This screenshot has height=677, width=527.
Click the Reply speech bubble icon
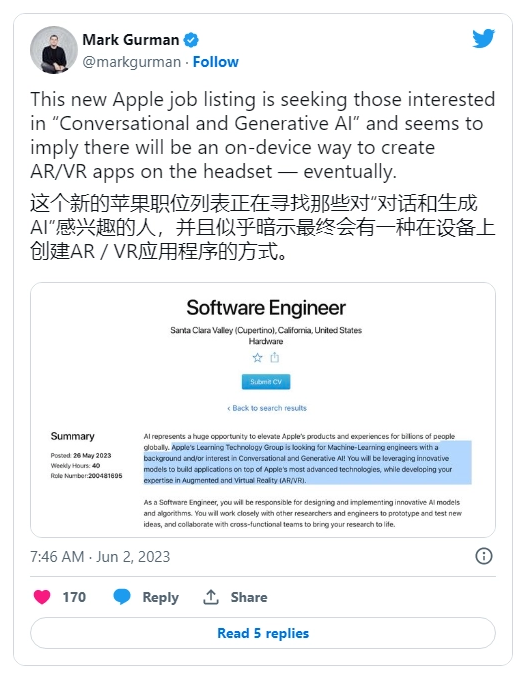click(x=122, y=597)
